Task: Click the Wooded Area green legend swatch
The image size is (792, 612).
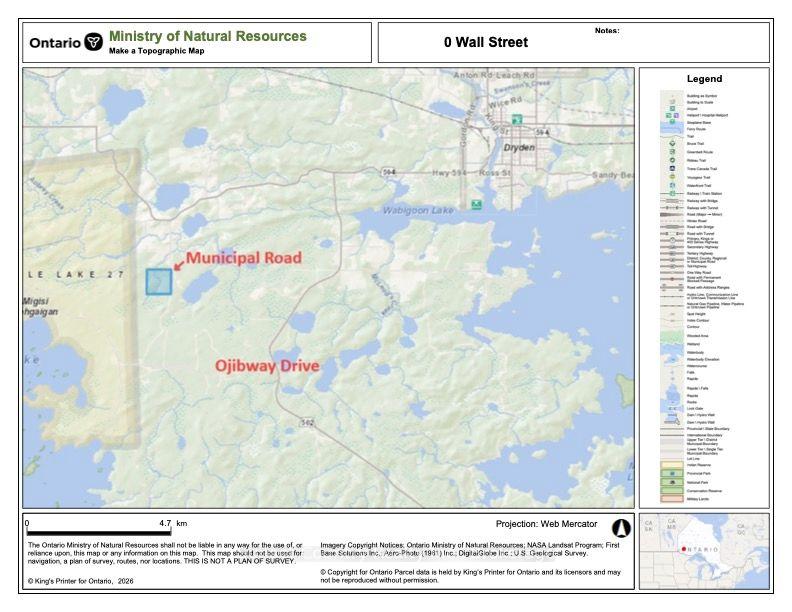Action: pyautogui.click(x=672, y=336)
